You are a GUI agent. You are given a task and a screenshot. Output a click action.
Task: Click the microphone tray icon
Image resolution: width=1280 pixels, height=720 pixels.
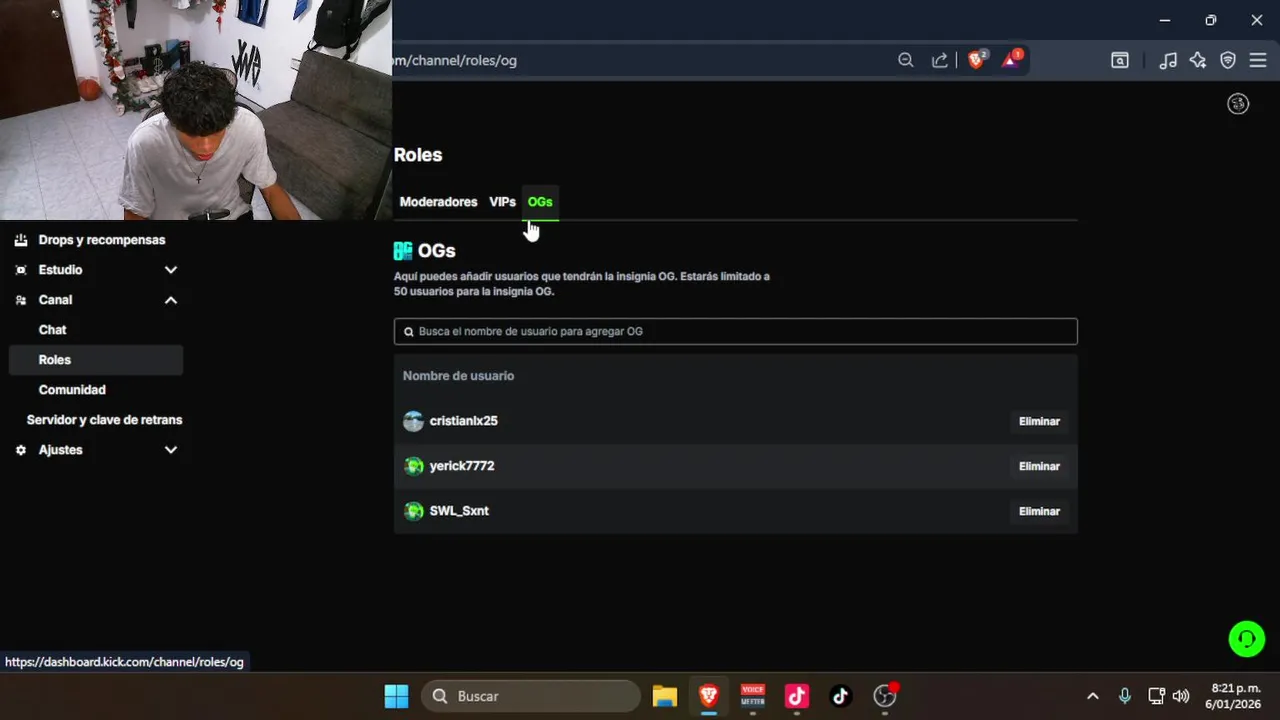pyautogui.click(x=1125, y=696)
